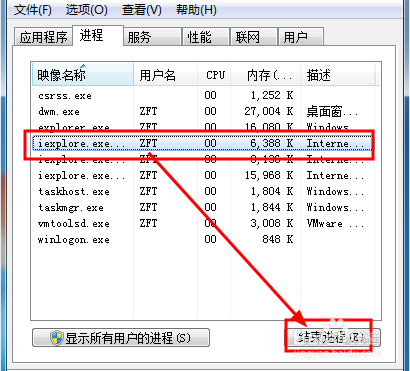
Task: Sort processes by the CPU column header
Action: click(x=214, y=75)
